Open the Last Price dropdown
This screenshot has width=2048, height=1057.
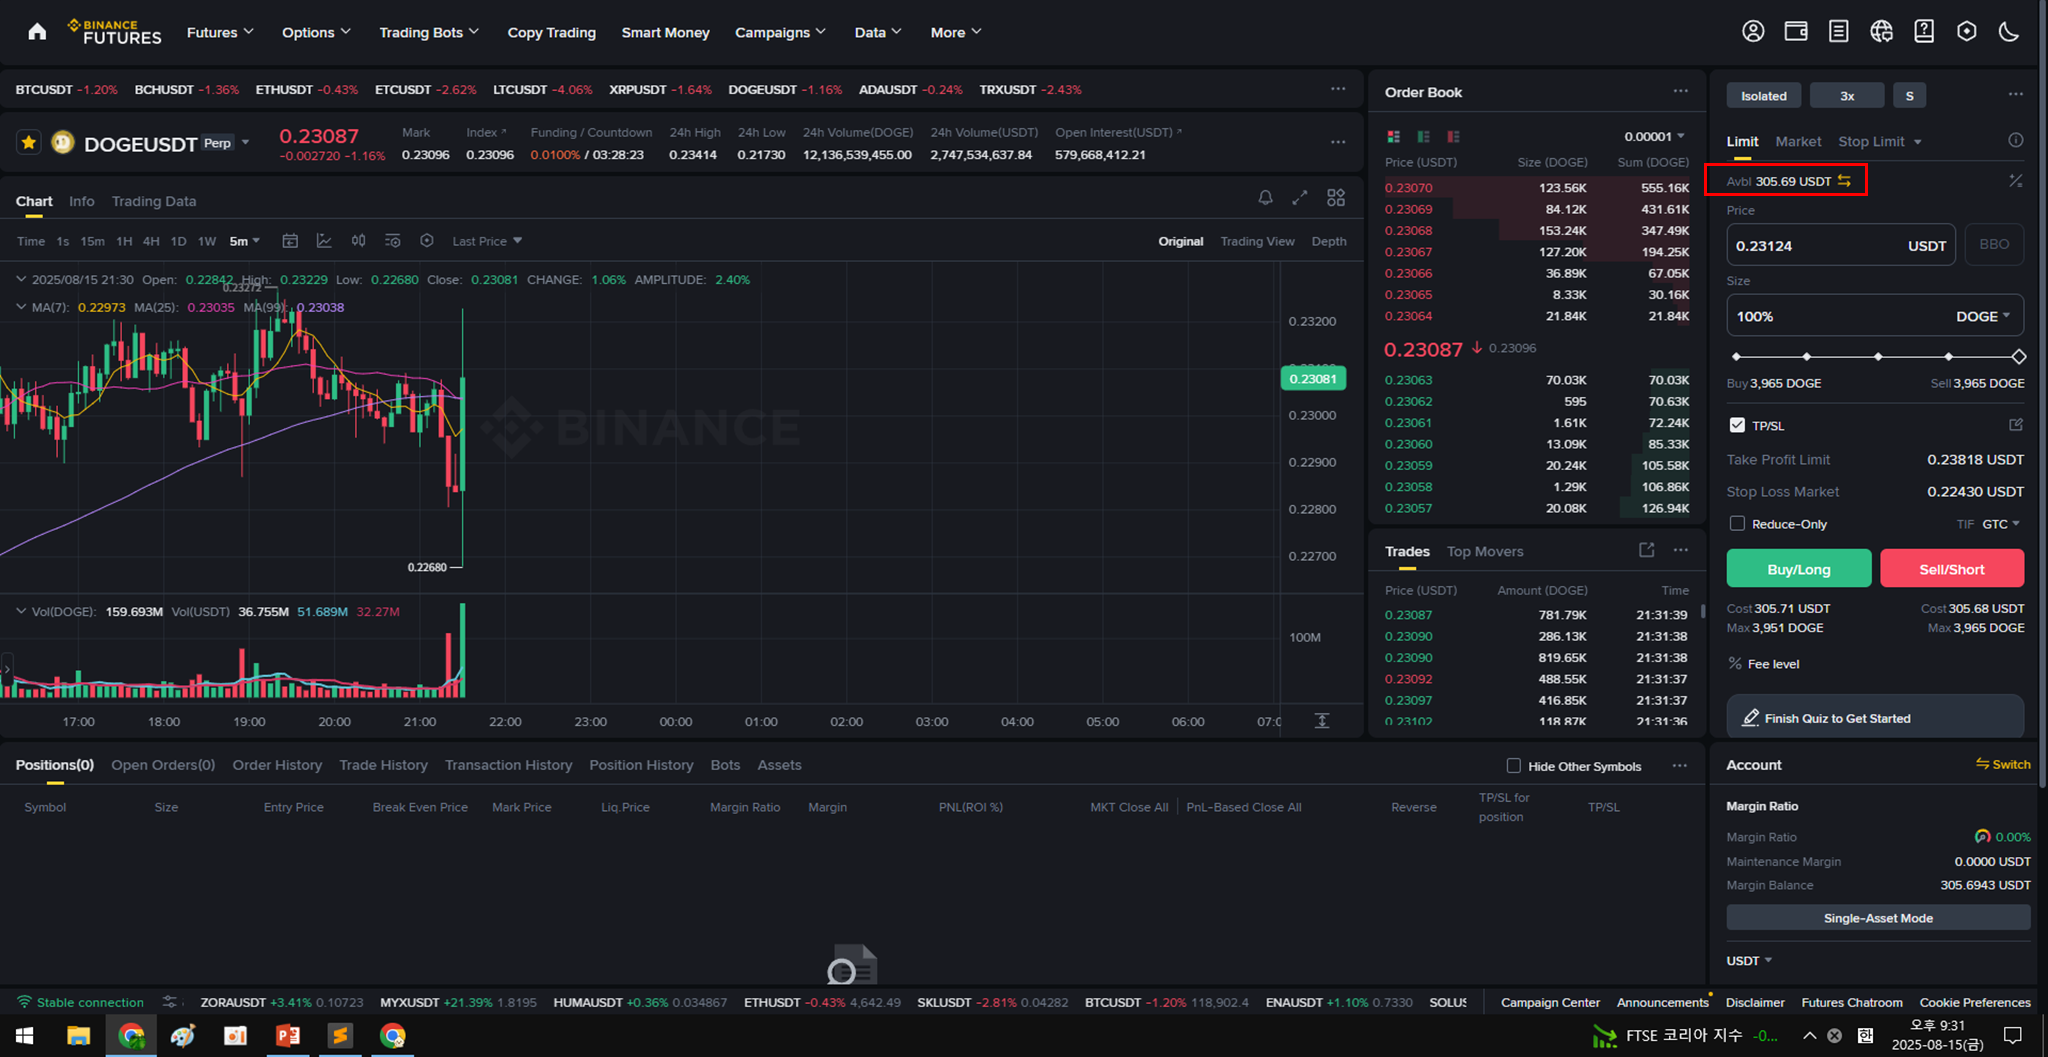pyautogui.click(x=487, y=241)
